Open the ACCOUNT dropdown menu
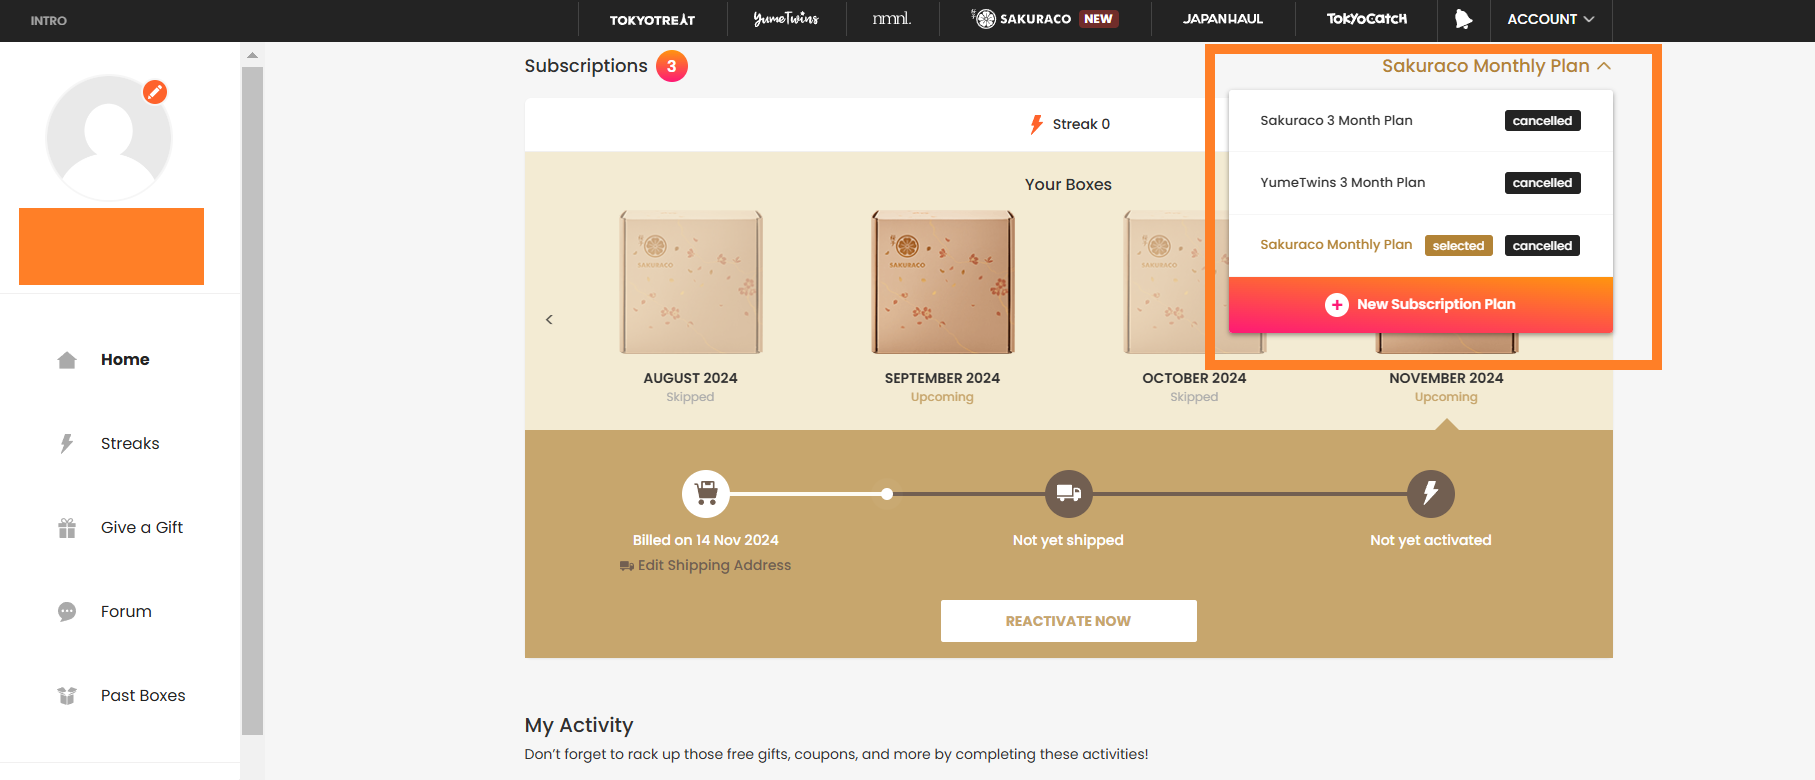Screen dimensions: 1815x780 click(x=1551, y=19)
